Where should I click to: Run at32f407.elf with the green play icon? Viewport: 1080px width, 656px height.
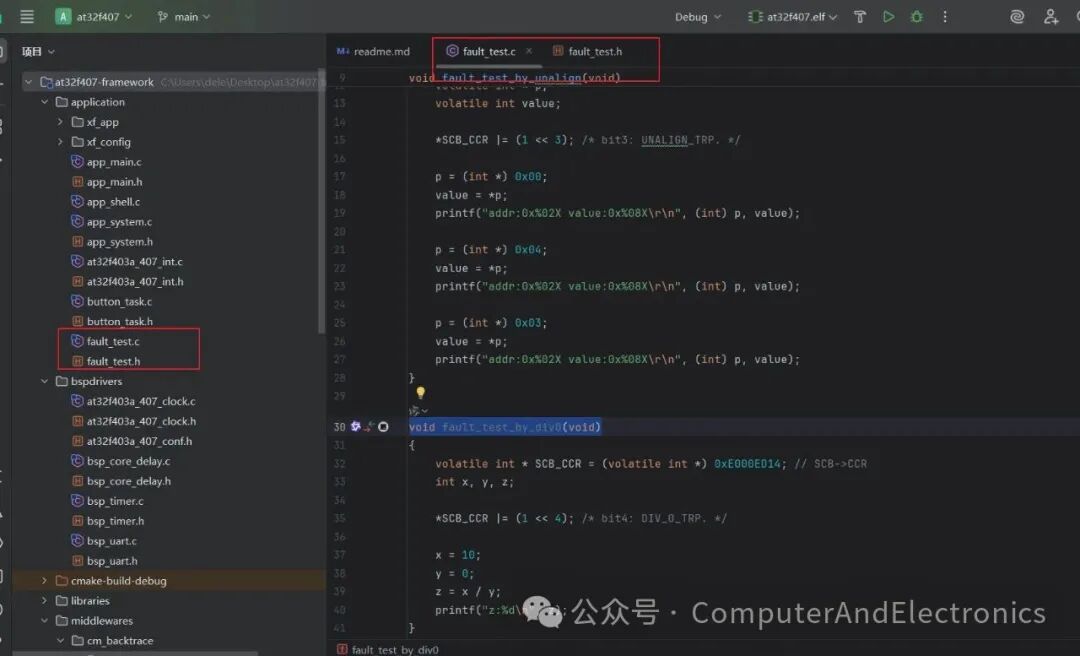coord(889,17)
